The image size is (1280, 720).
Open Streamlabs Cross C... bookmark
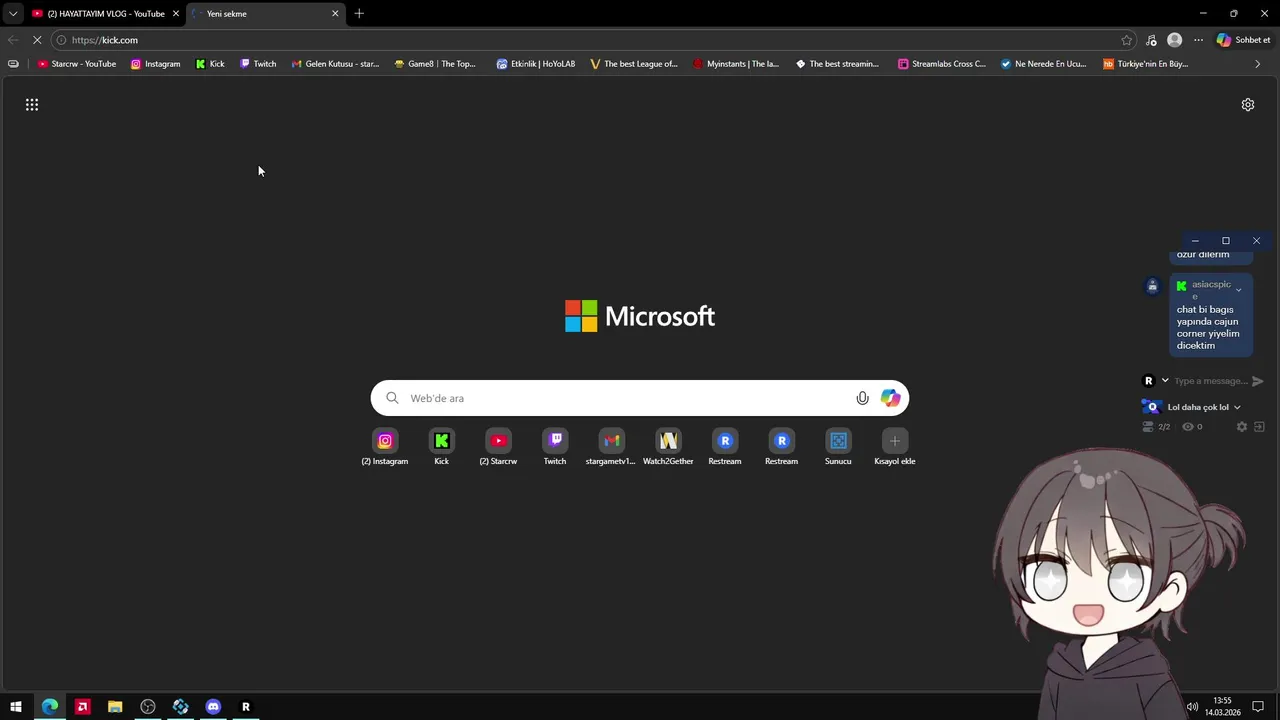tap(942, 64)
